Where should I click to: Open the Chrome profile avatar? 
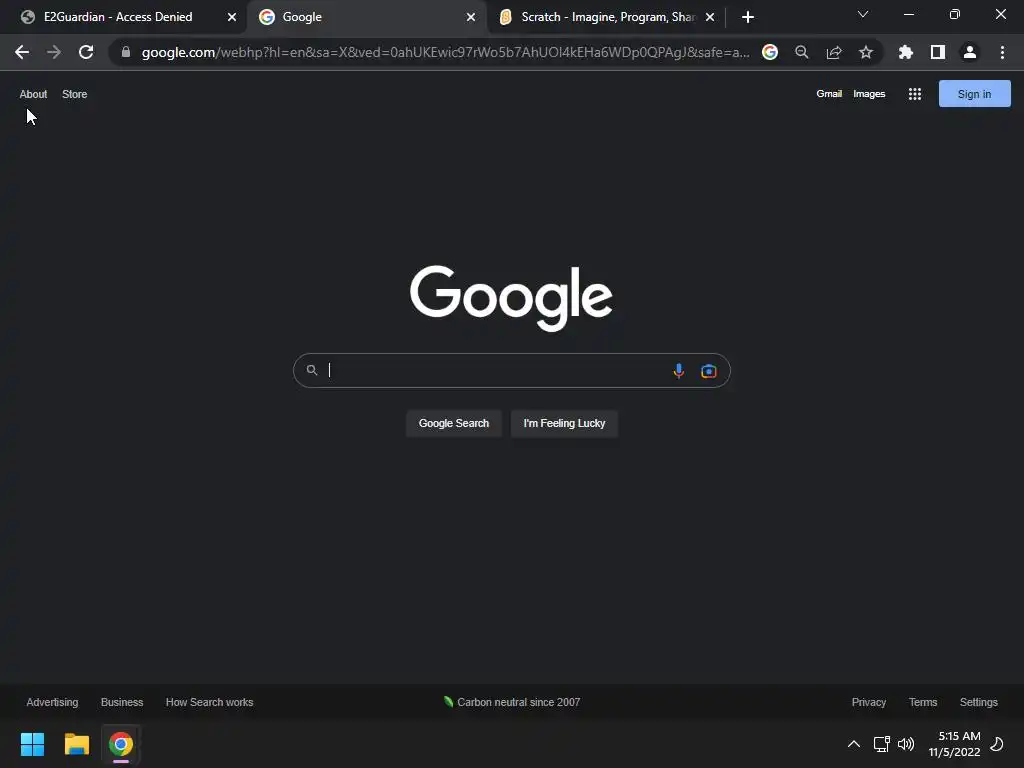click(x=970, y=52)
